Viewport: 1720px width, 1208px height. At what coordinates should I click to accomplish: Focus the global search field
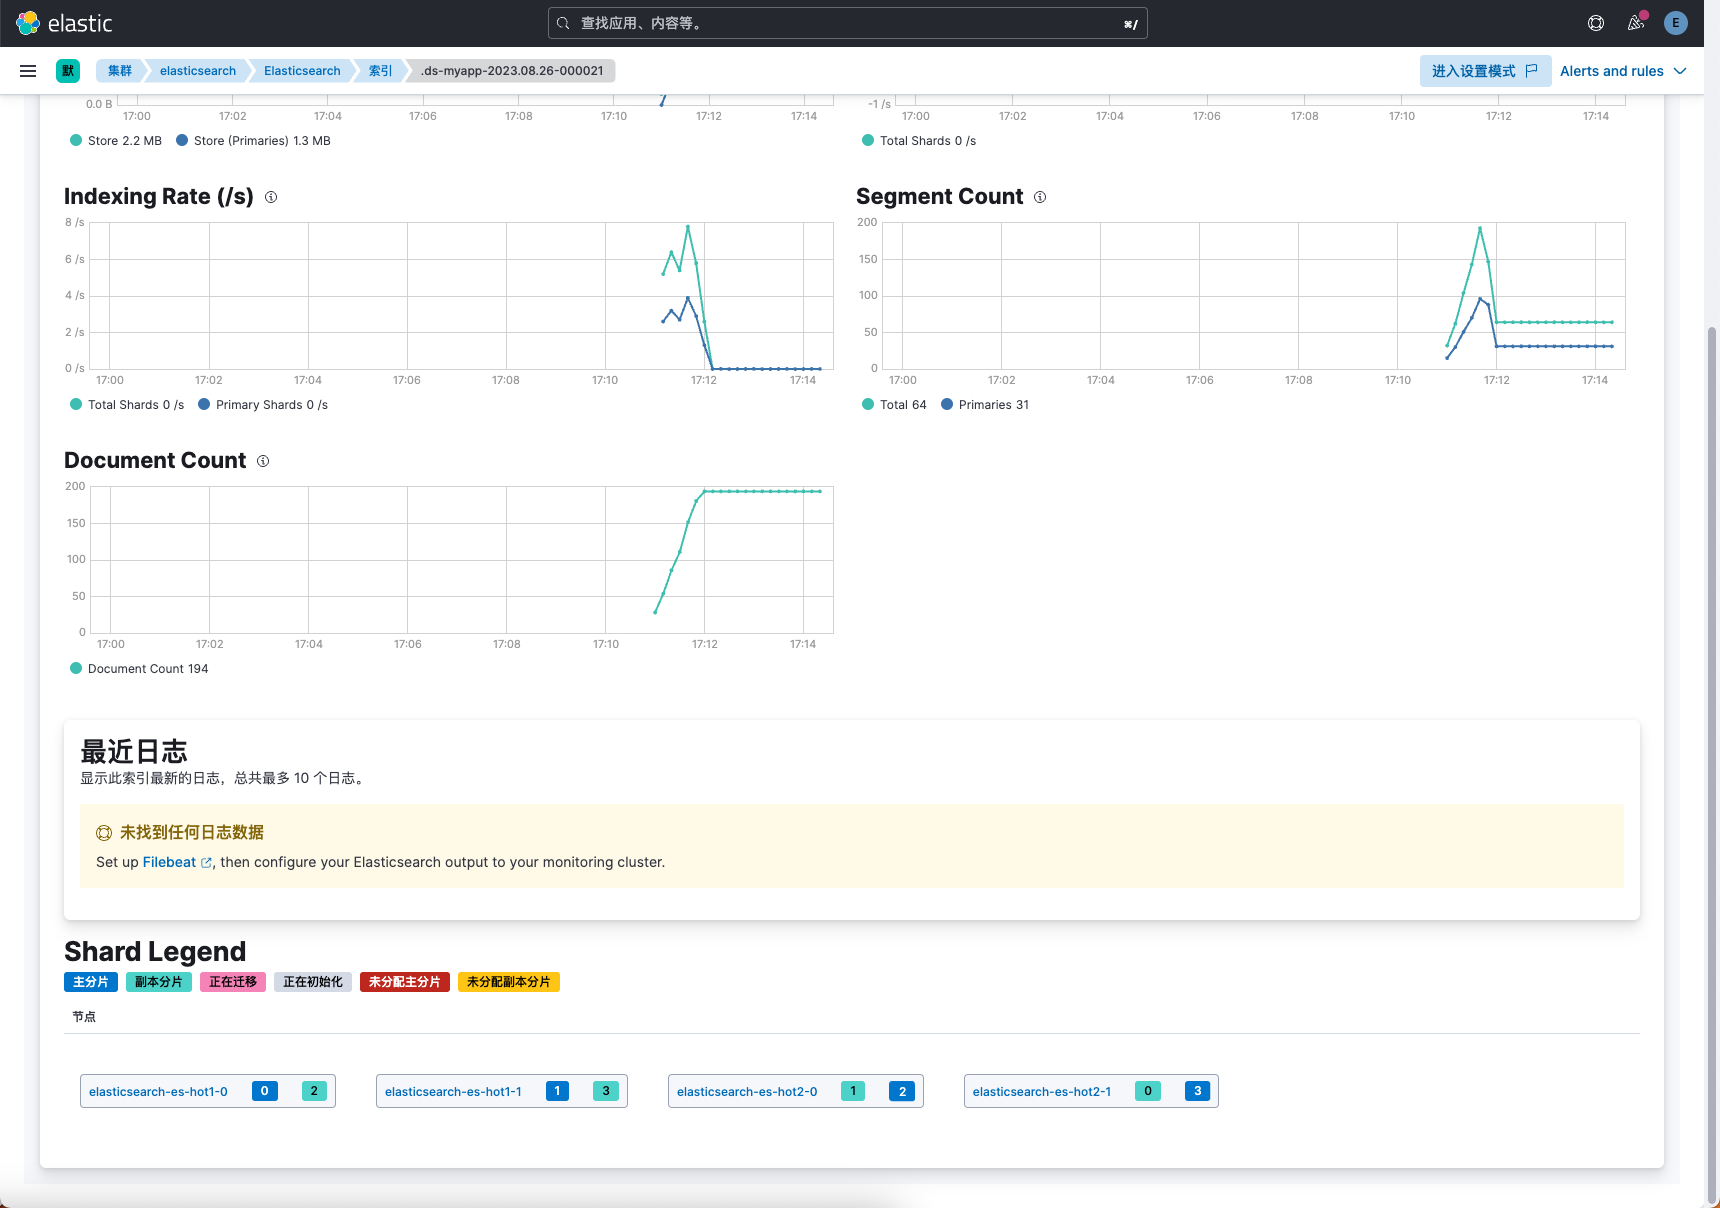[x=848, y=23]
